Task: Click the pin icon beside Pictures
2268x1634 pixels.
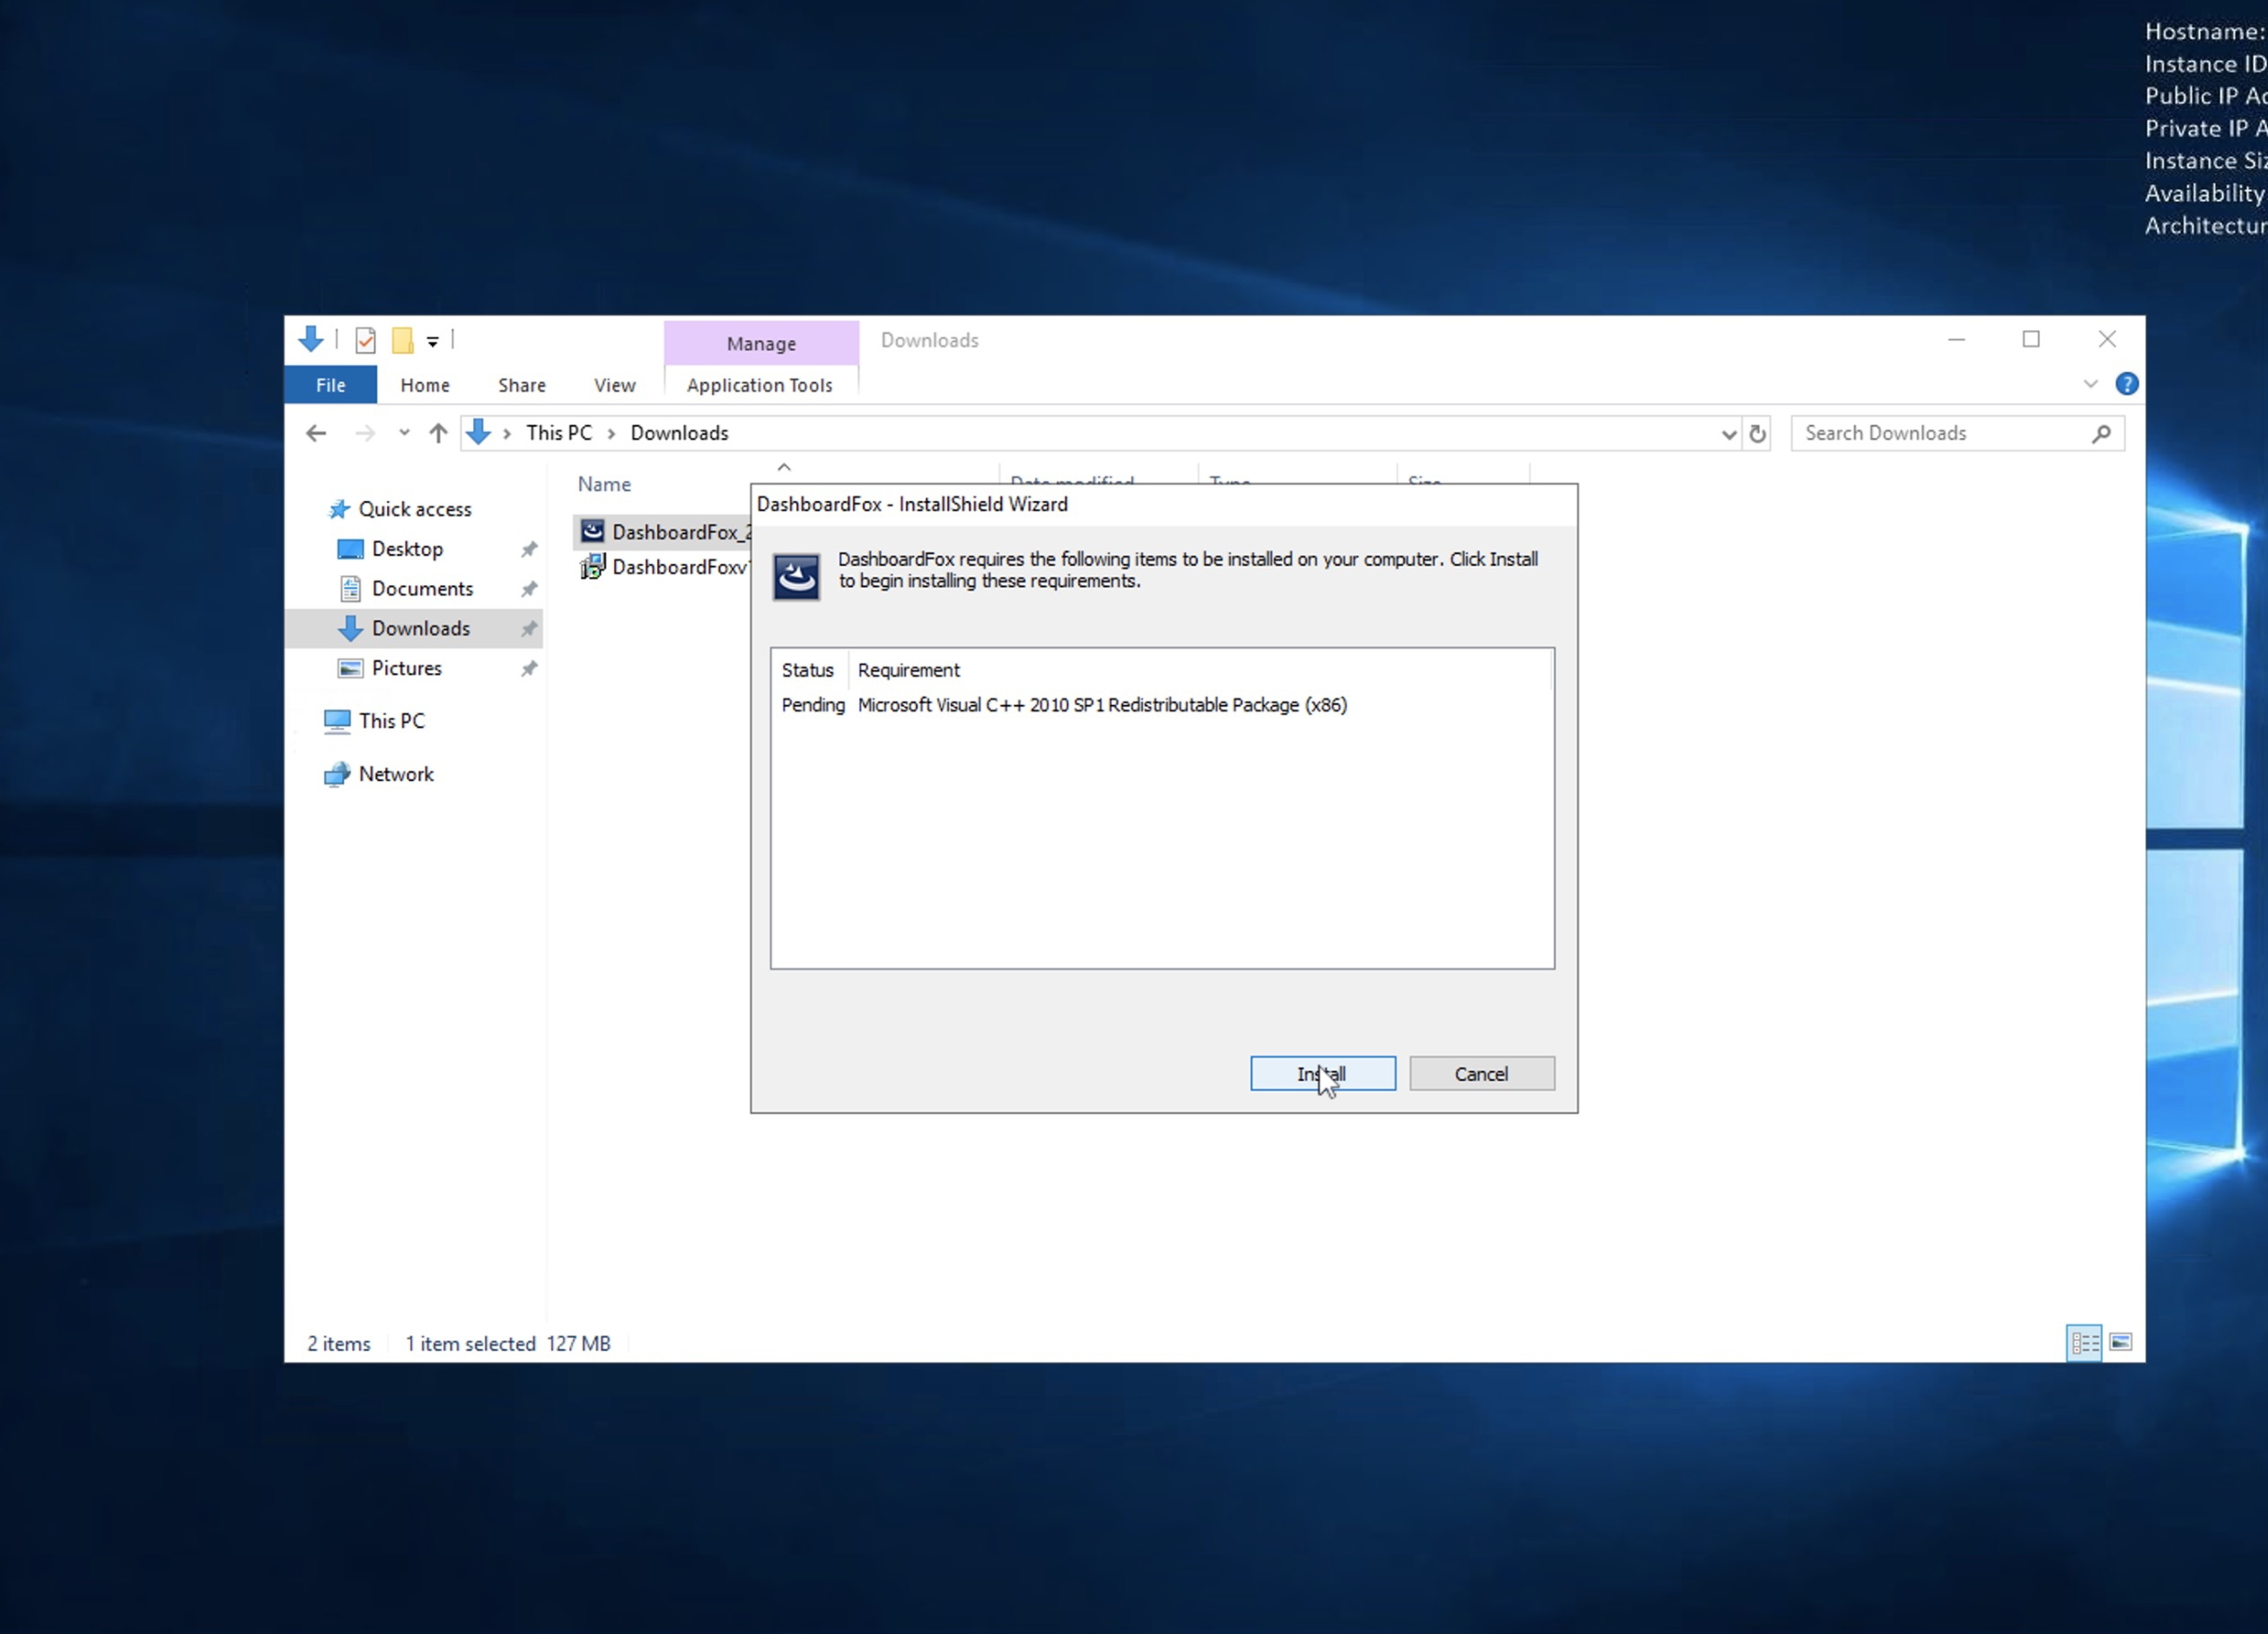Action: (x=529, y=668)
